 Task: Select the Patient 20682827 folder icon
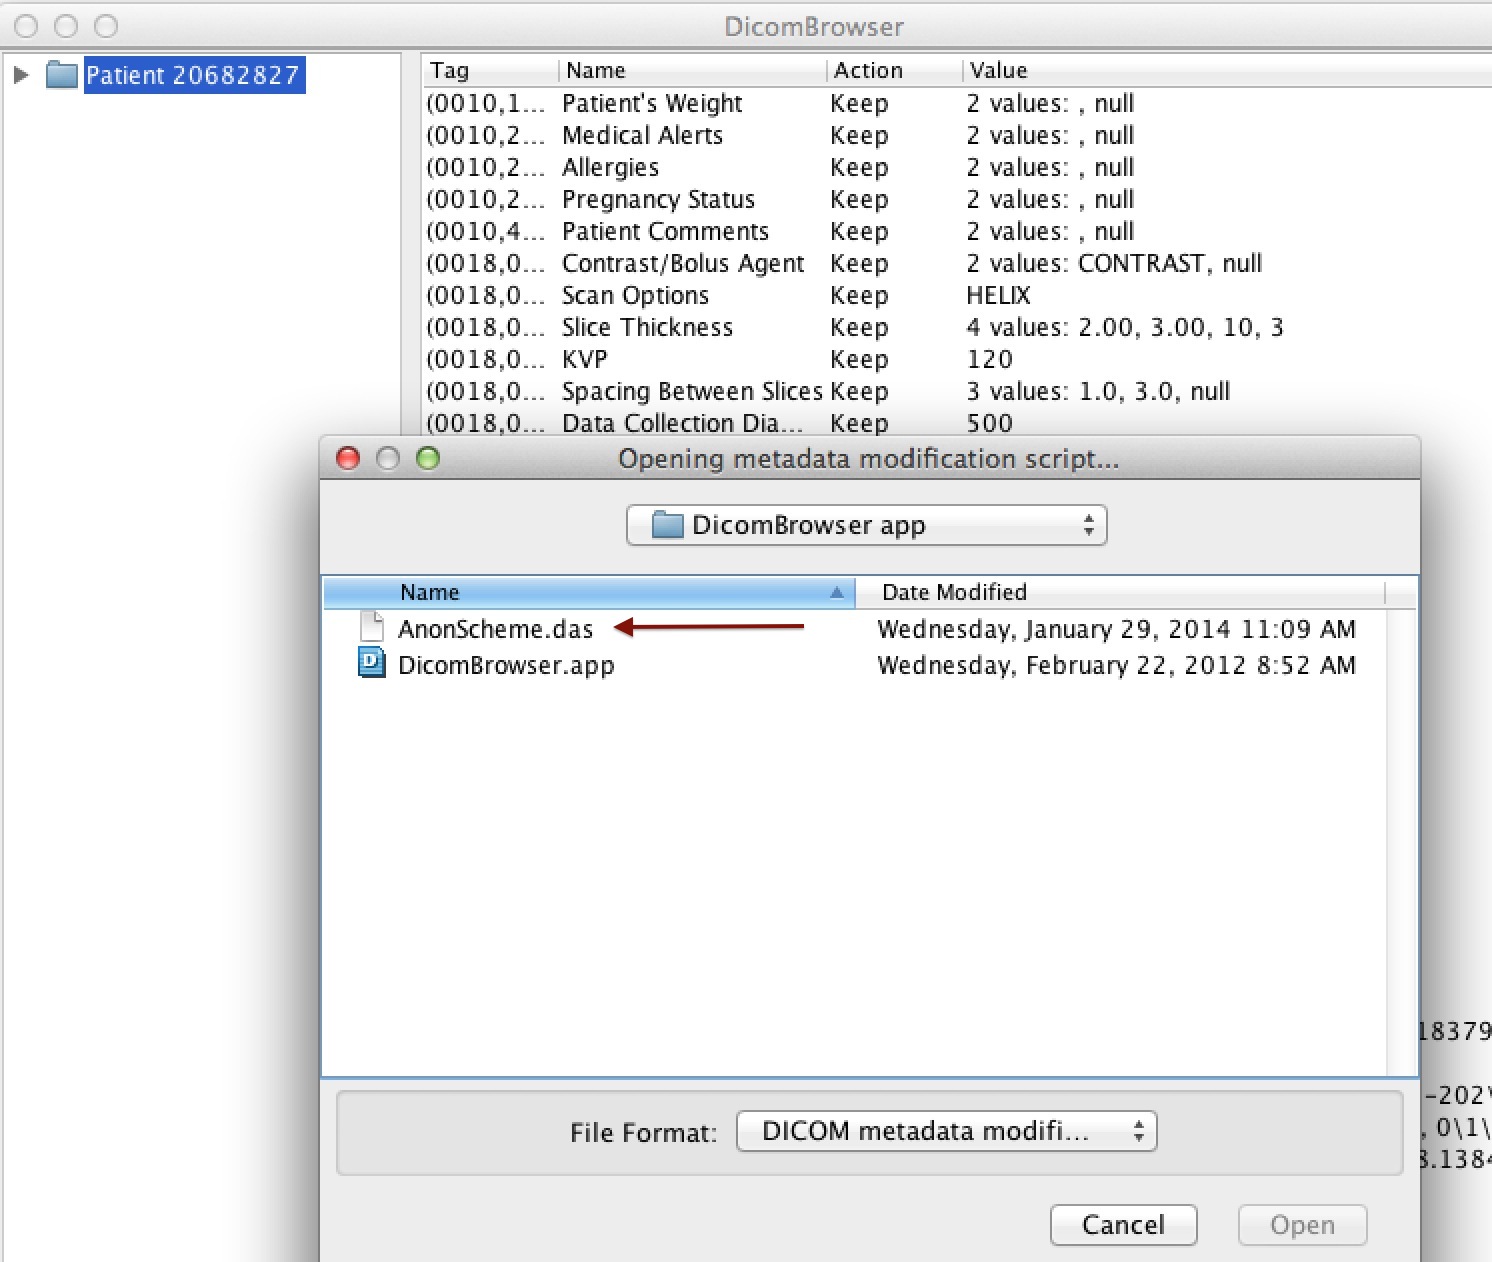click(x=62, y=75)
